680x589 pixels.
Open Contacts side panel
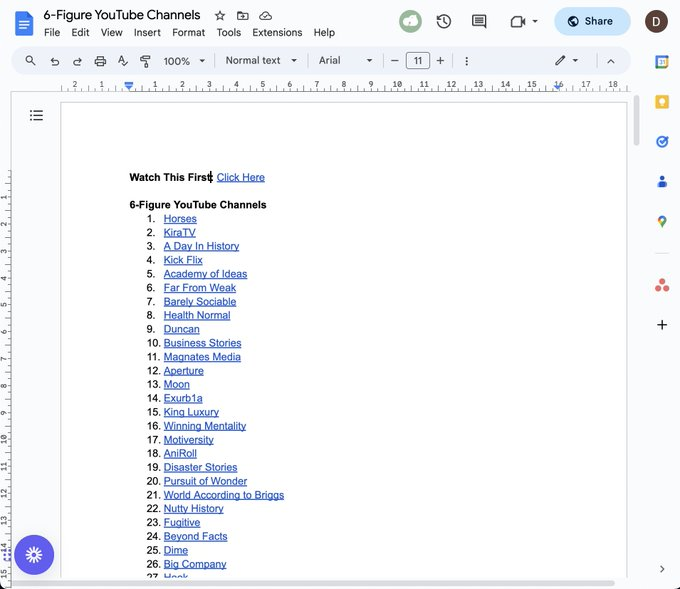[x=662, y=181]
